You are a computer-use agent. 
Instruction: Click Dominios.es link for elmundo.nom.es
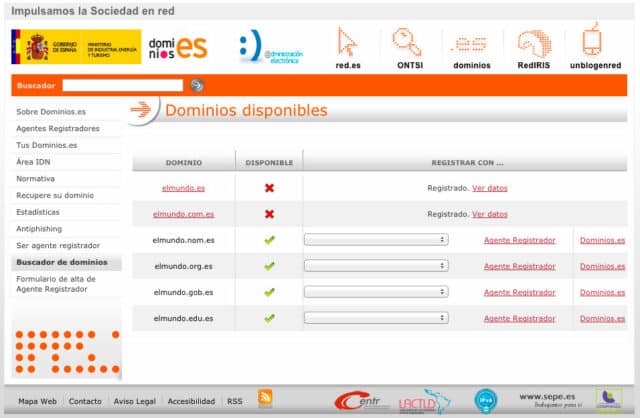pos(602,240)
